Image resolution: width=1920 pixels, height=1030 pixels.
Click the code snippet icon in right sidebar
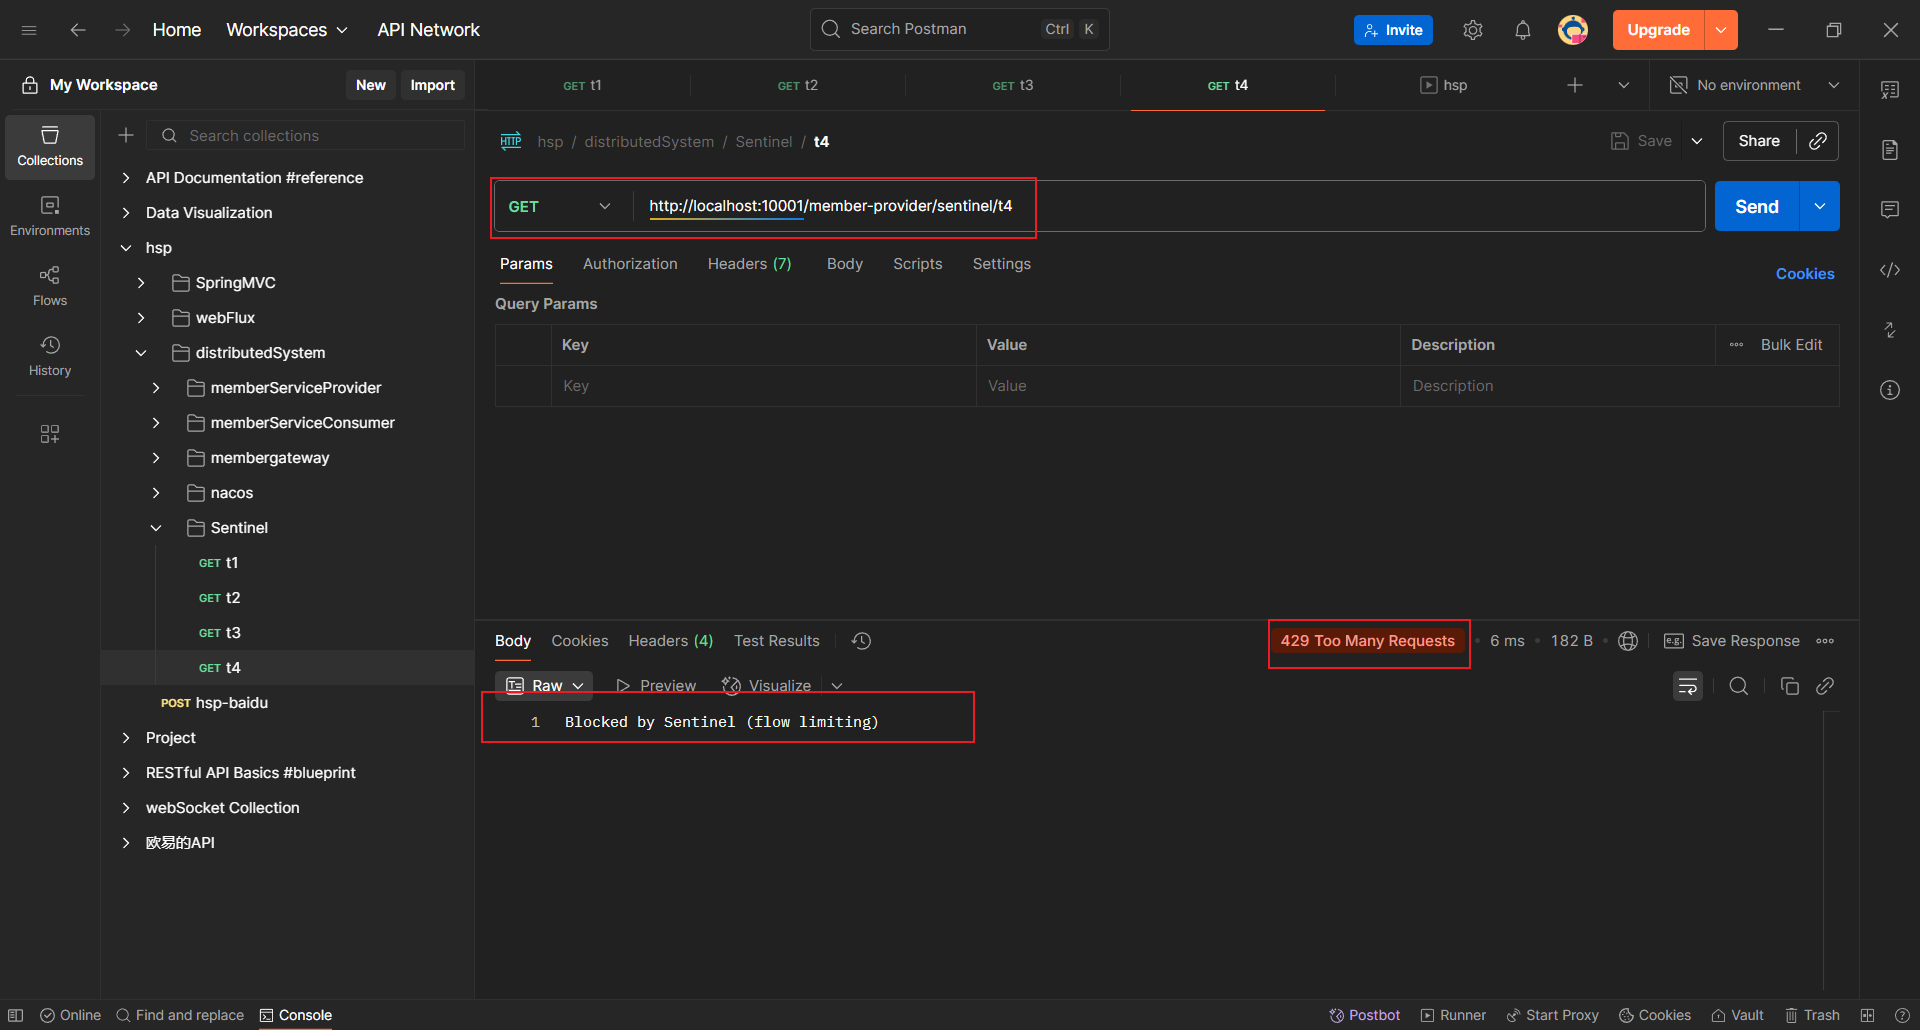pos(1889,270)
